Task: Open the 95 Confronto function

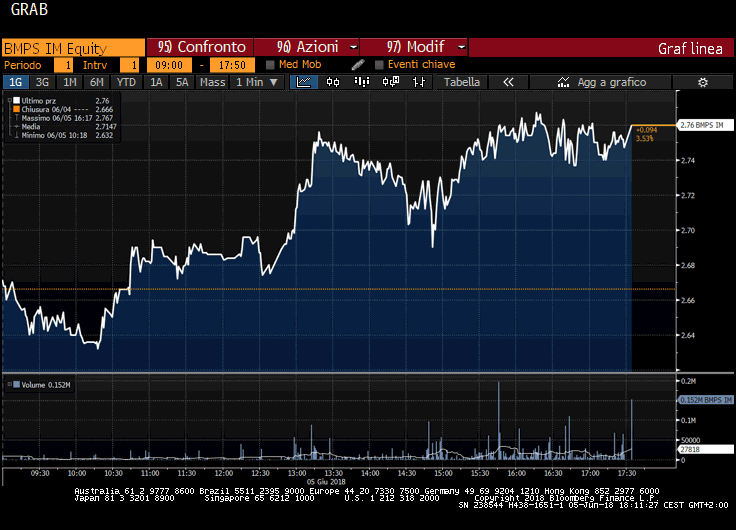Action: 202,47
